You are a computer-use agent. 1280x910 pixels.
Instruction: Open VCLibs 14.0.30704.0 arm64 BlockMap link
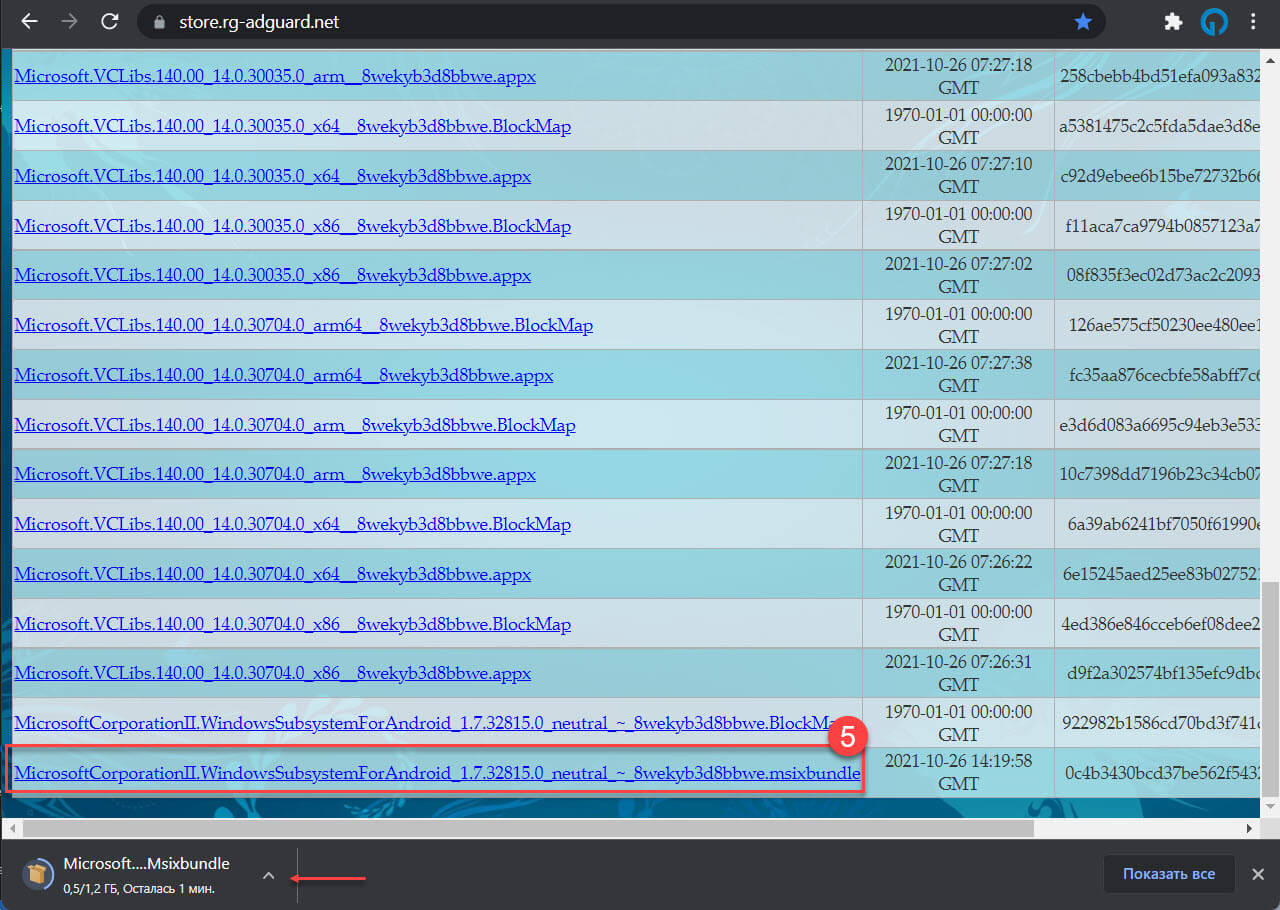click(303, 325)
